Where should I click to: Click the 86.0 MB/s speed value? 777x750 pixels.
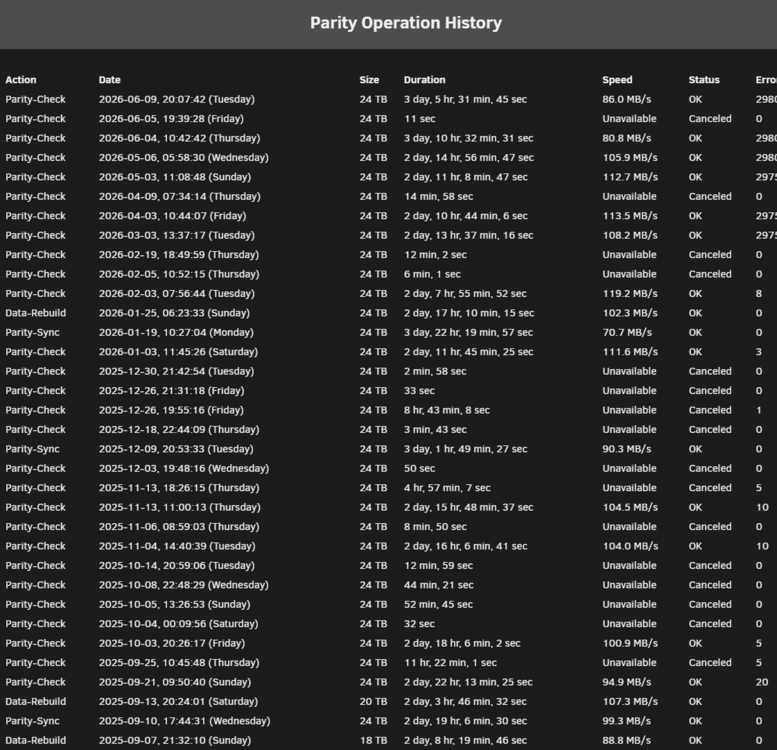point(627,100)
